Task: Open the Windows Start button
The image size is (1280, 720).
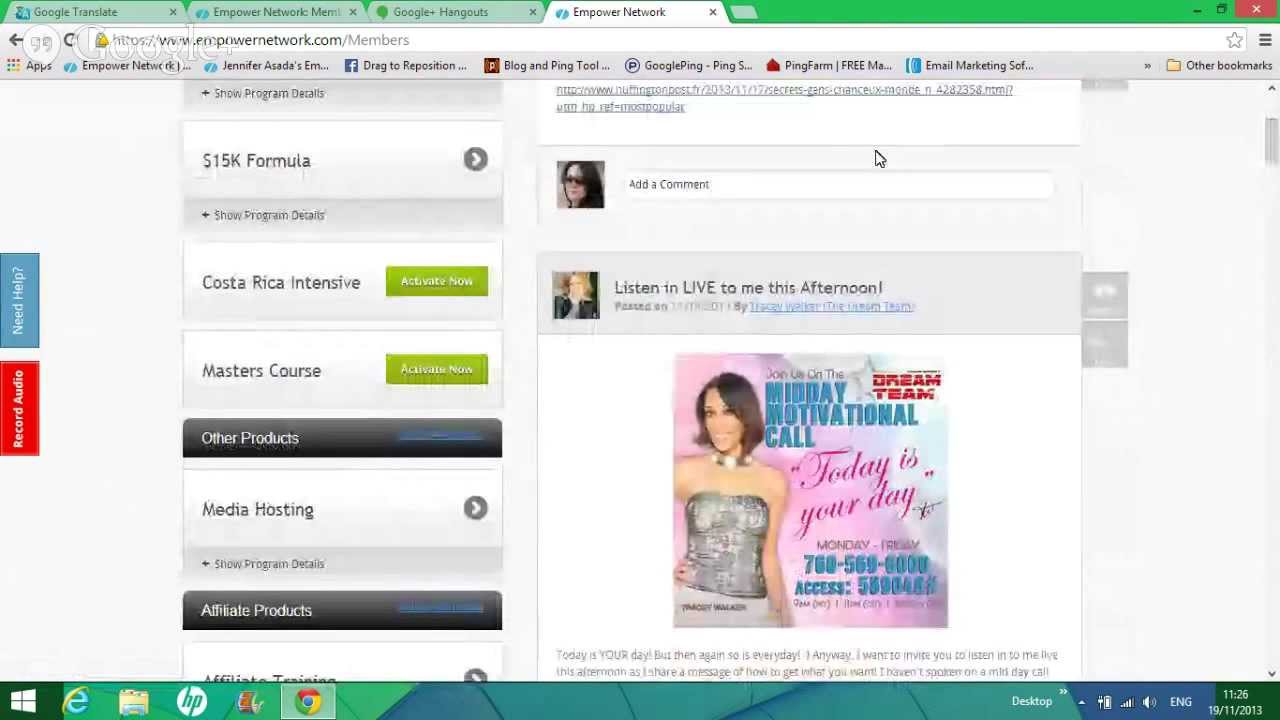Action: click(x=23, y=701)
